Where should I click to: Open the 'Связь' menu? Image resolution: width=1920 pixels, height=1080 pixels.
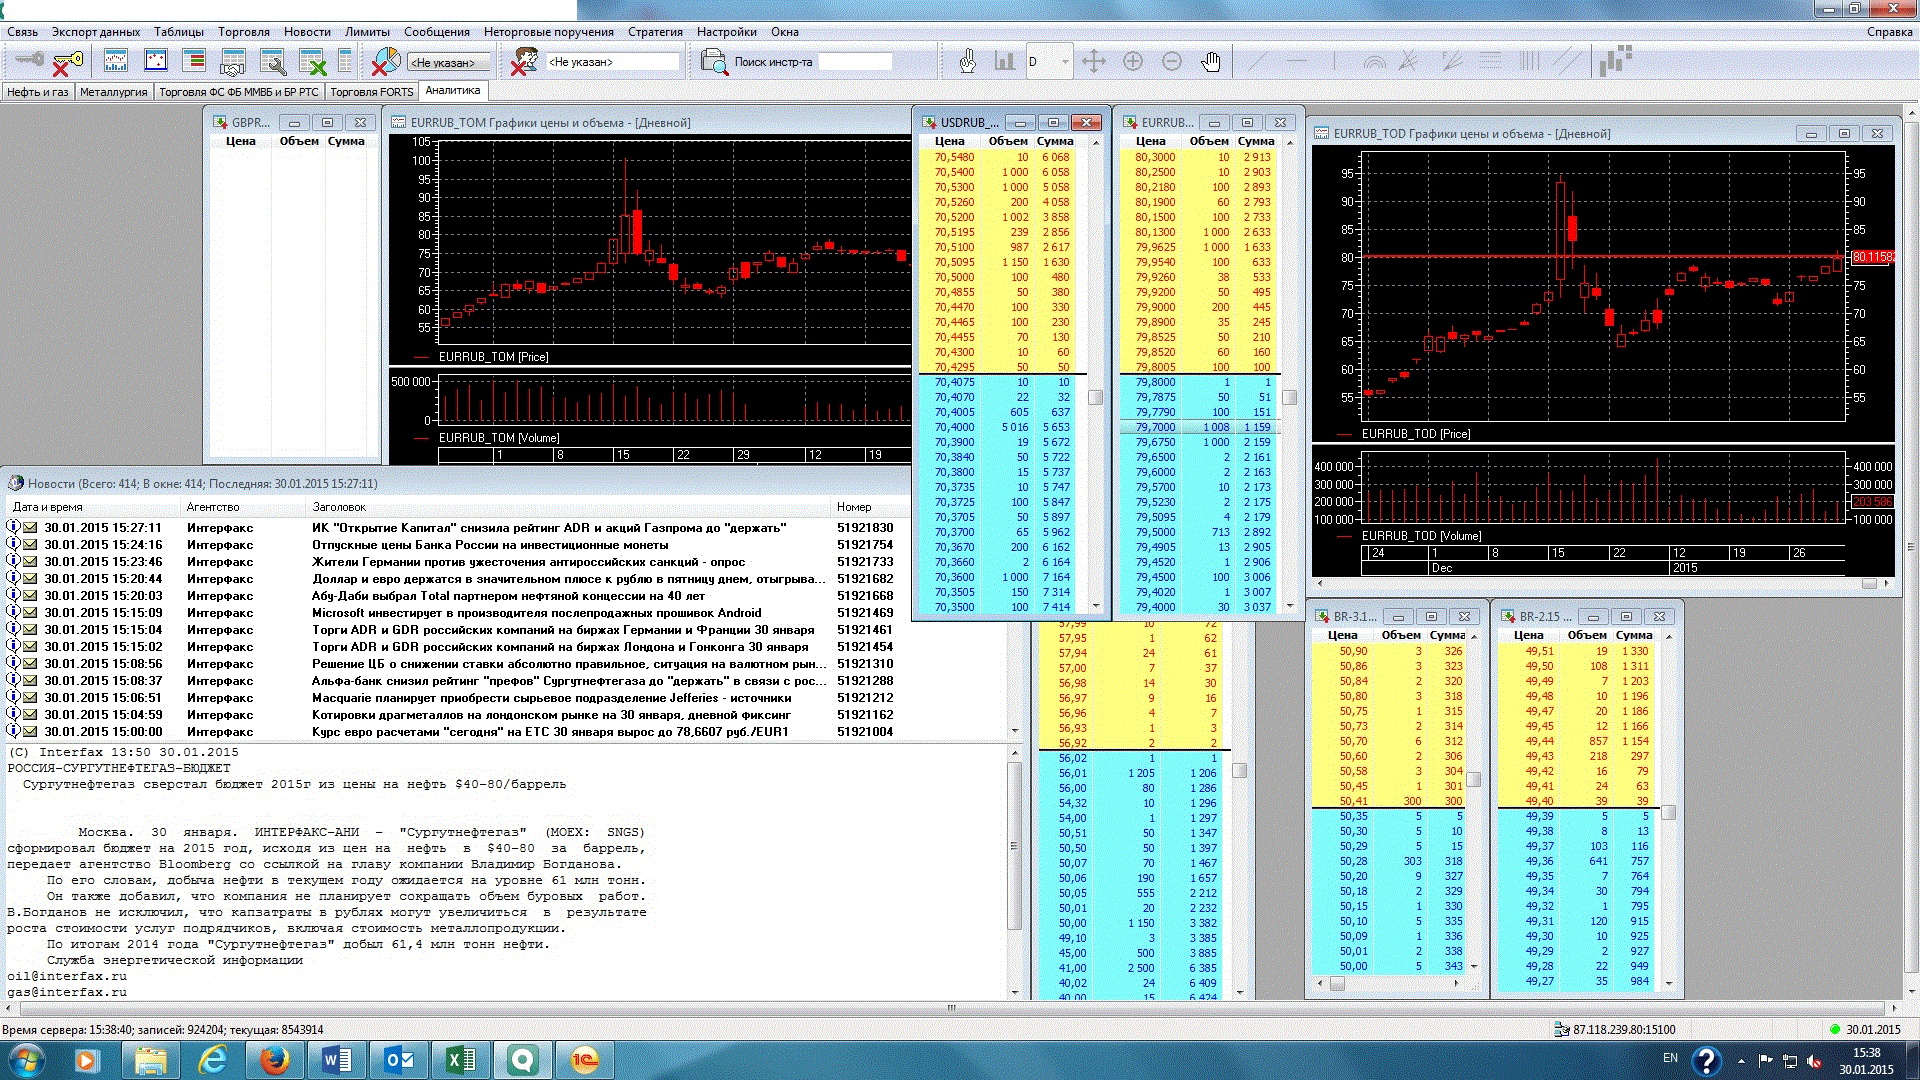tap(22, 32)
